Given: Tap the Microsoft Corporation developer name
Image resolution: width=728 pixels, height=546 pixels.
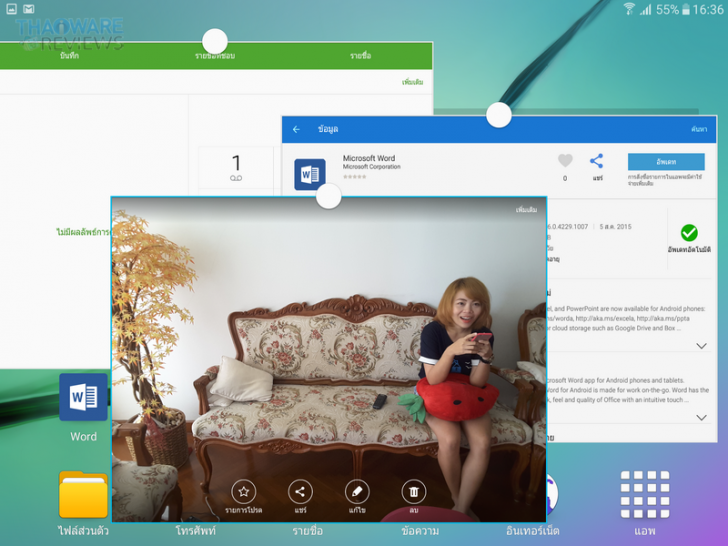Looking at the screenshot, I should click(x=371, y=167).
